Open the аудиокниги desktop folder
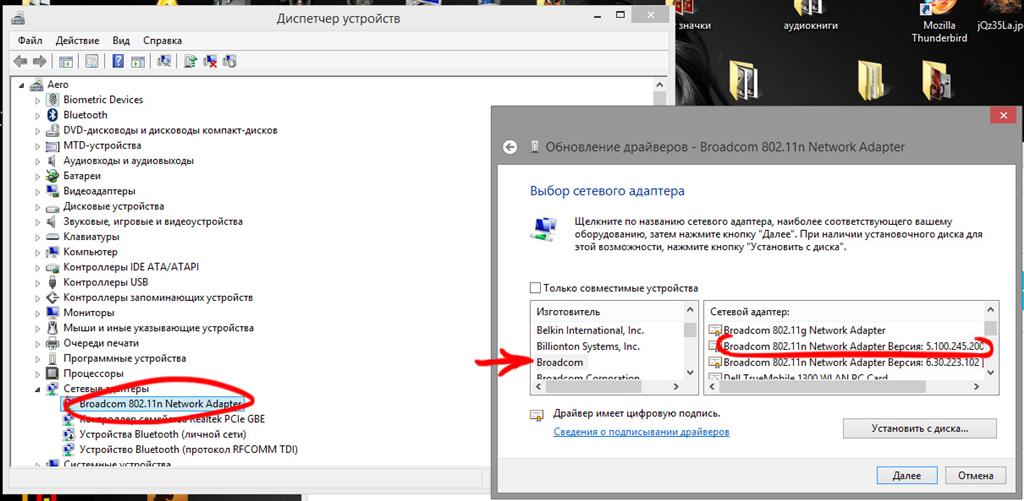The width and height of the screenshot is (1024, 501). tap(810, 16)
